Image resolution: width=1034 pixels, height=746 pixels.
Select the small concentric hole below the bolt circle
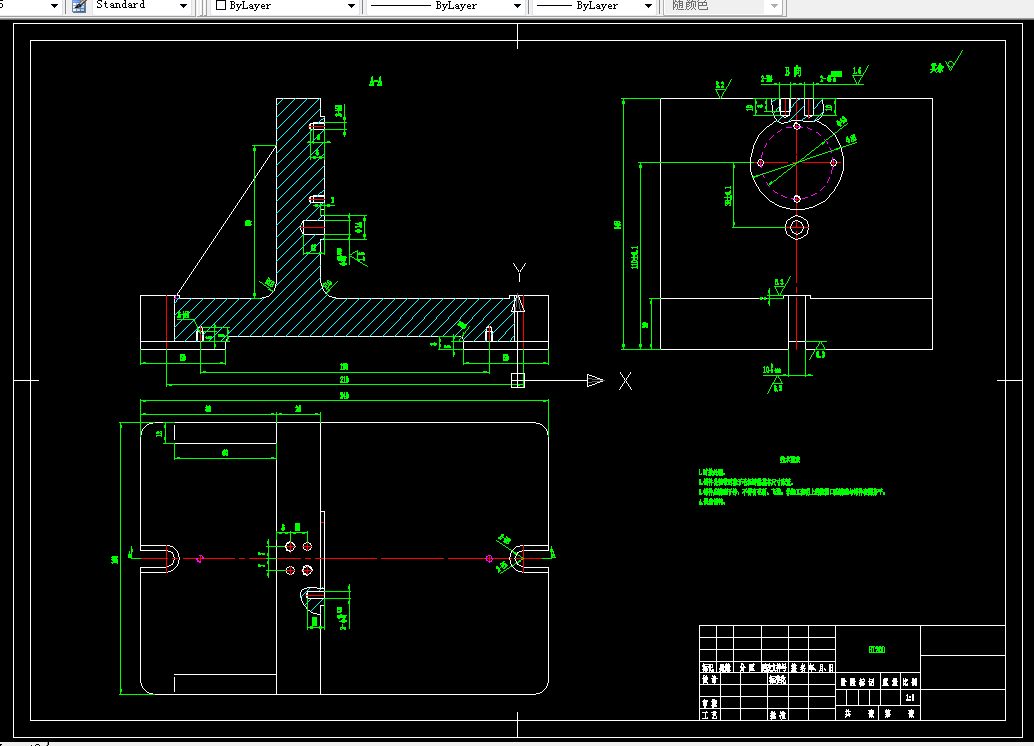pos(797,228)
